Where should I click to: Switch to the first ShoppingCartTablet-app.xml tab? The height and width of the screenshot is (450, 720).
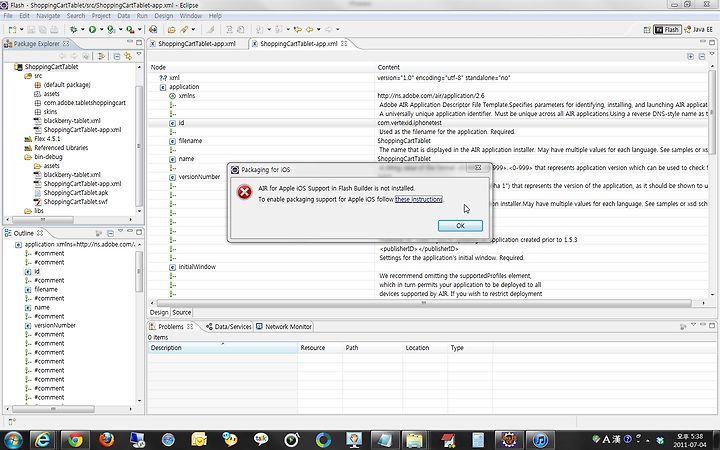[197, 44]
